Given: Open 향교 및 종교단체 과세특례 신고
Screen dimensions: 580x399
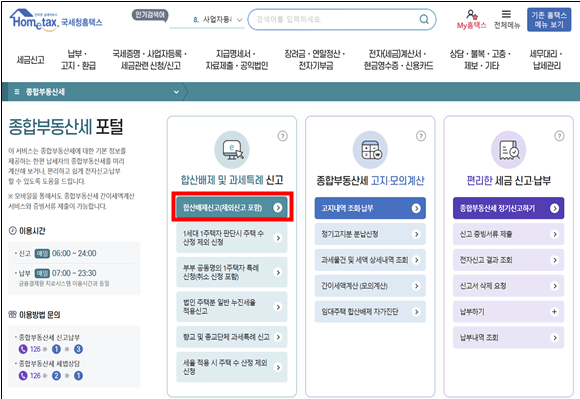Looking at the screenshot, I should coord(232,337).
